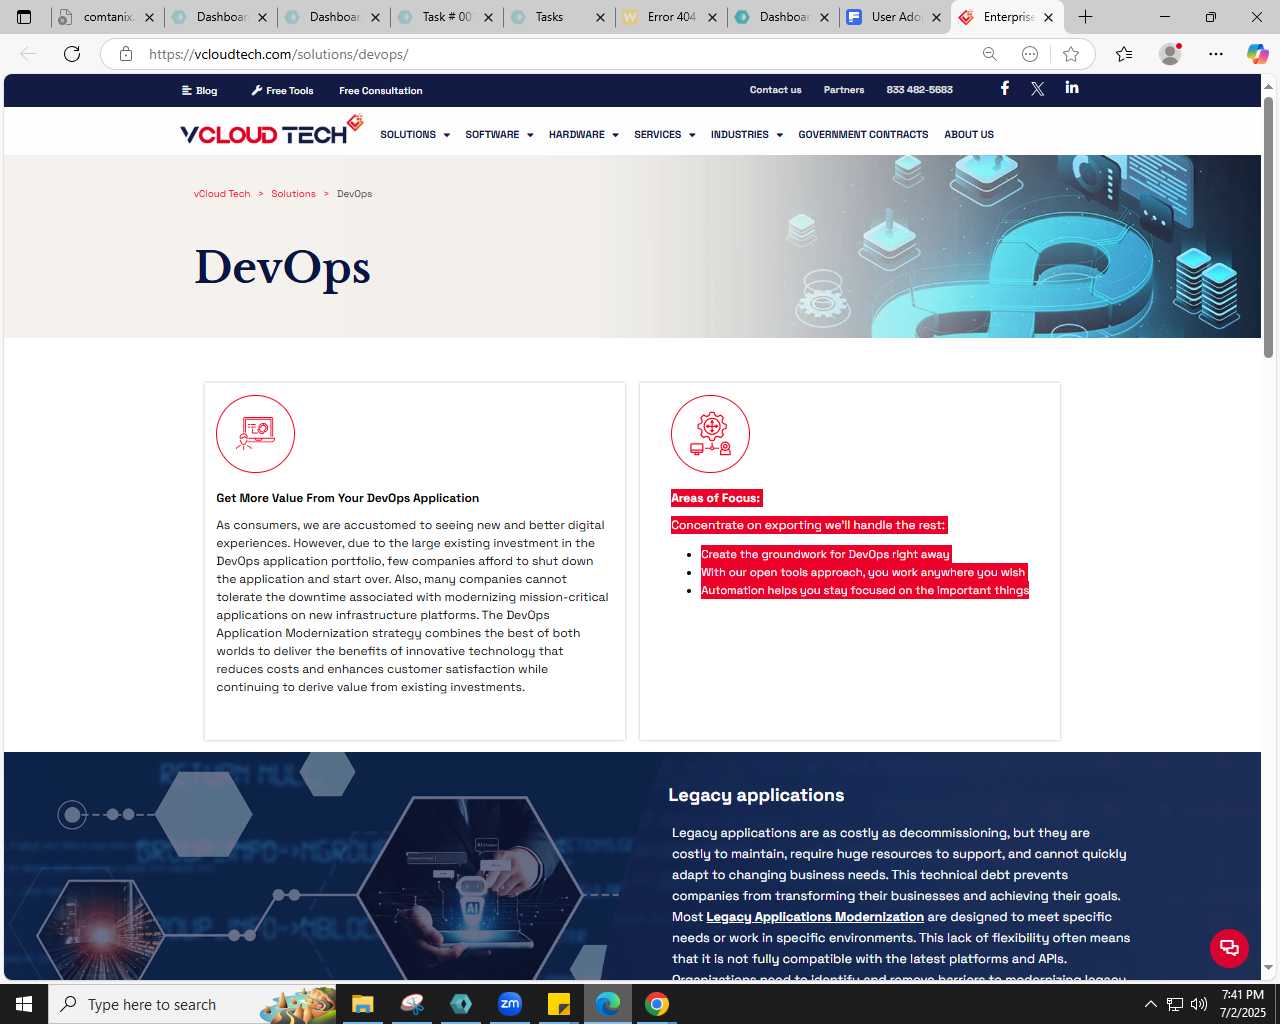Open Windows Start menu
Screen dimensions: 1280x1024
[x=24, y=1004]
